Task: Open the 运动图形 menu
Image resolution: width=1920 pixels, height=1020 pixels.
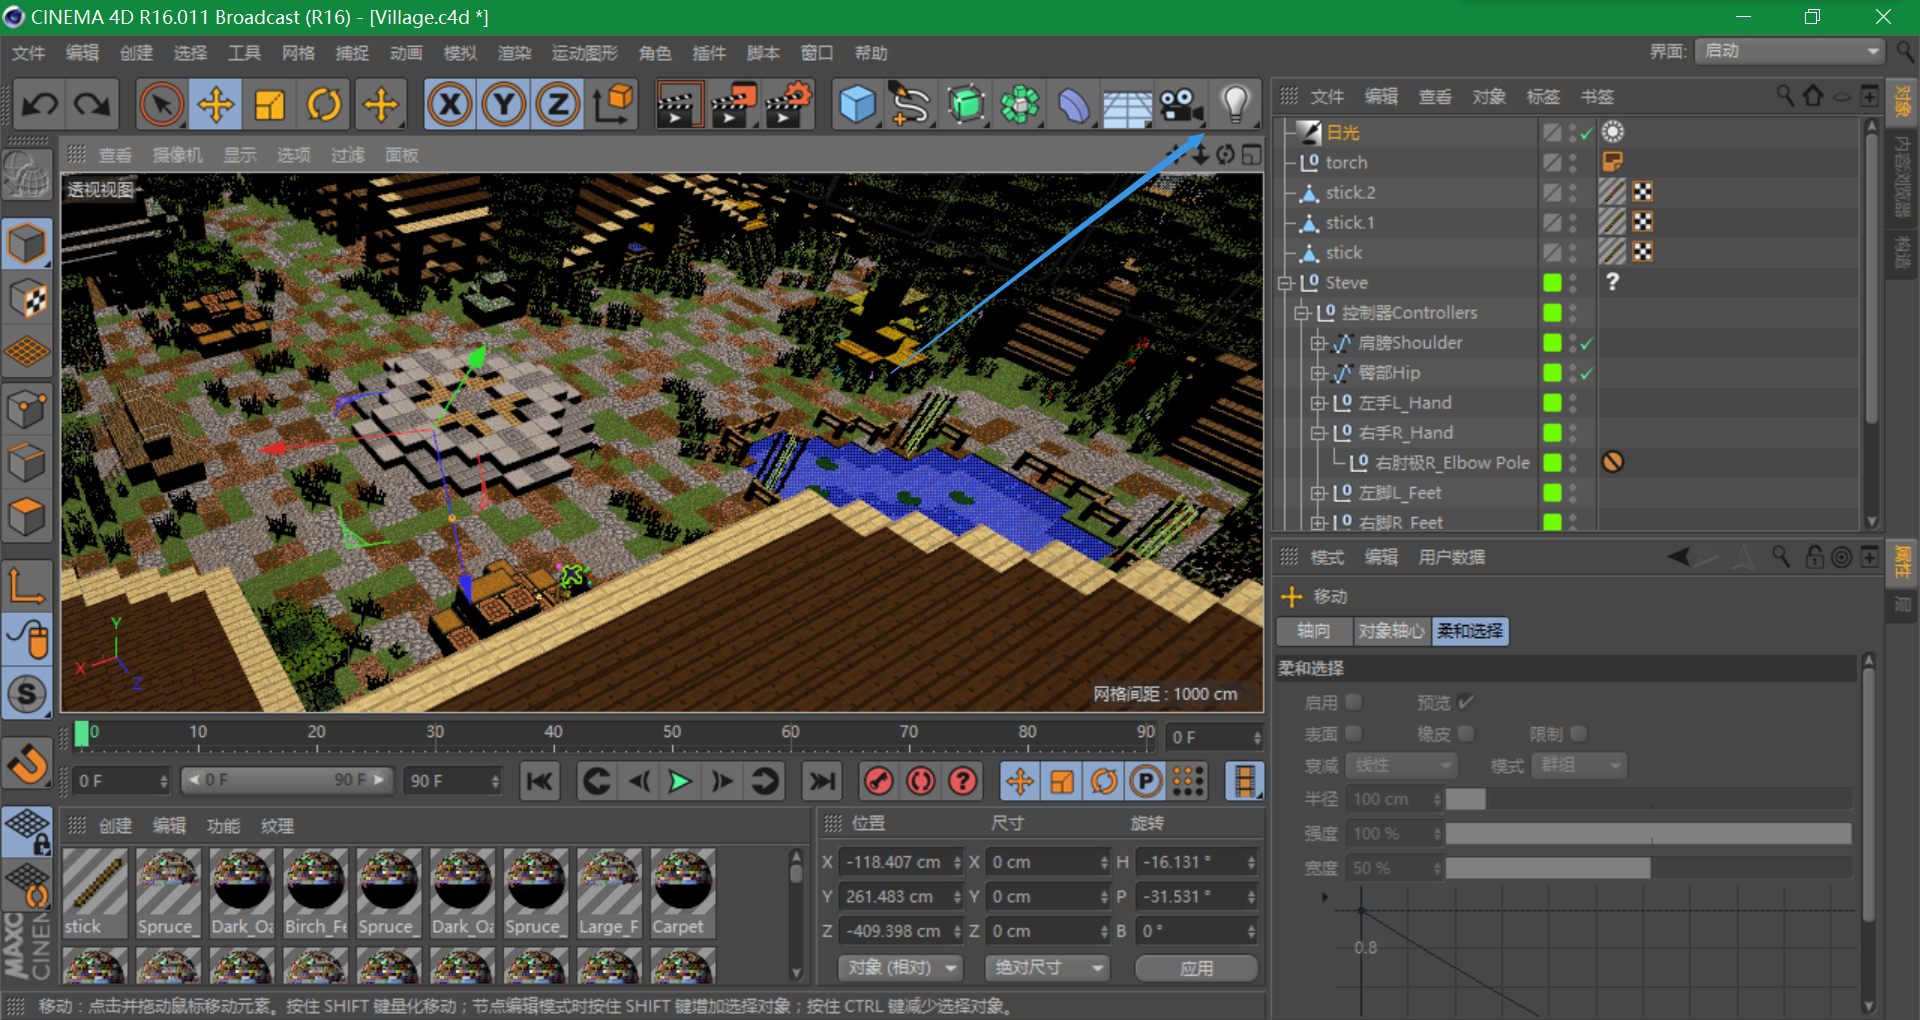Action: (x=585, y=53)
